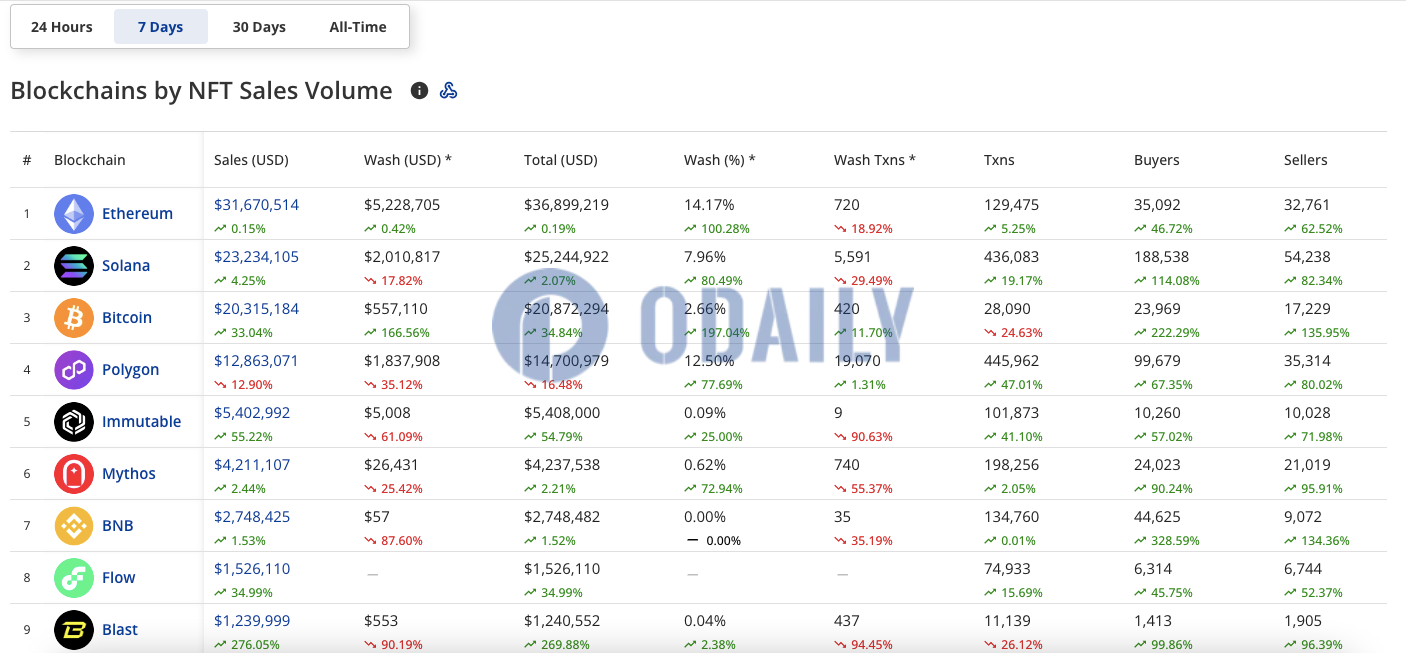Click the BNB logo icon
This screenshot has width=1406, height=653.
pos(74,526)
